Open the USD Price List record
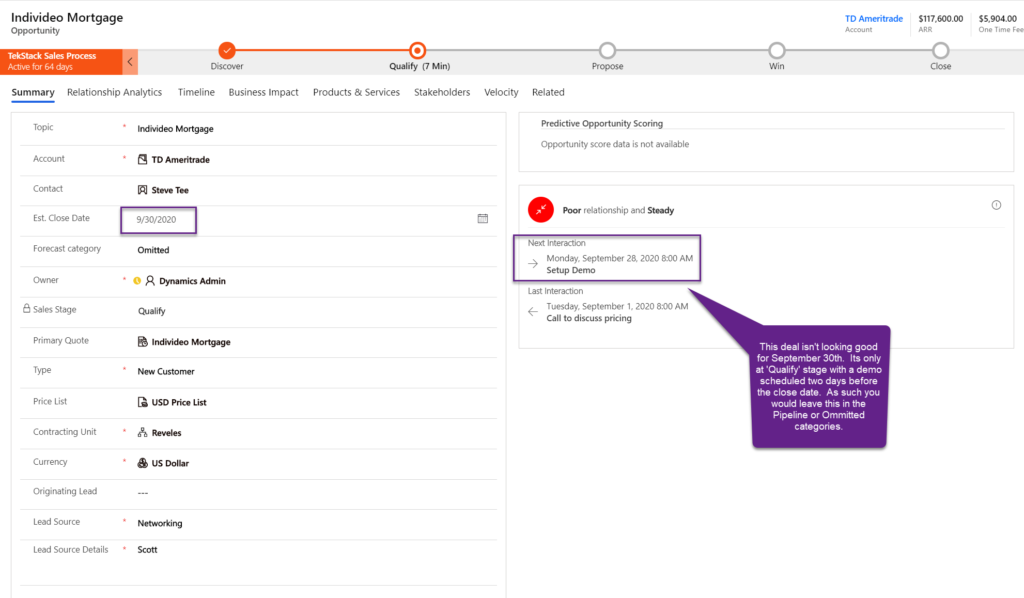Viewport: 1024px width, 598px height. 179,402
